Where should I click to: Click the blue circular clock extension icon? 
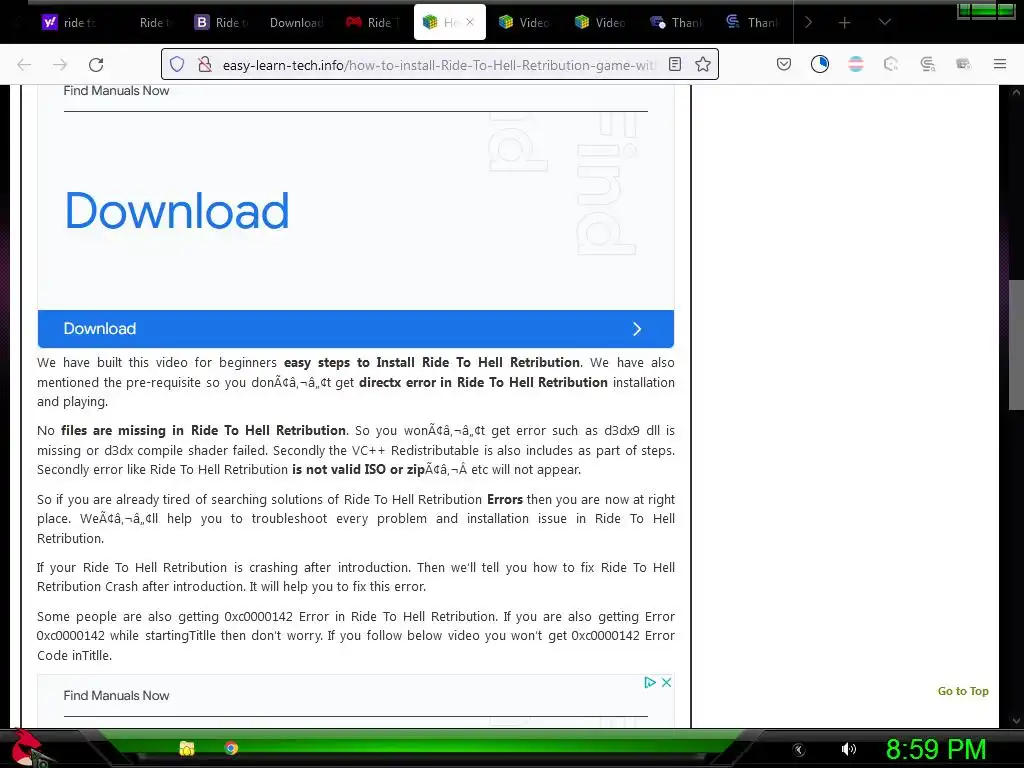820,64
